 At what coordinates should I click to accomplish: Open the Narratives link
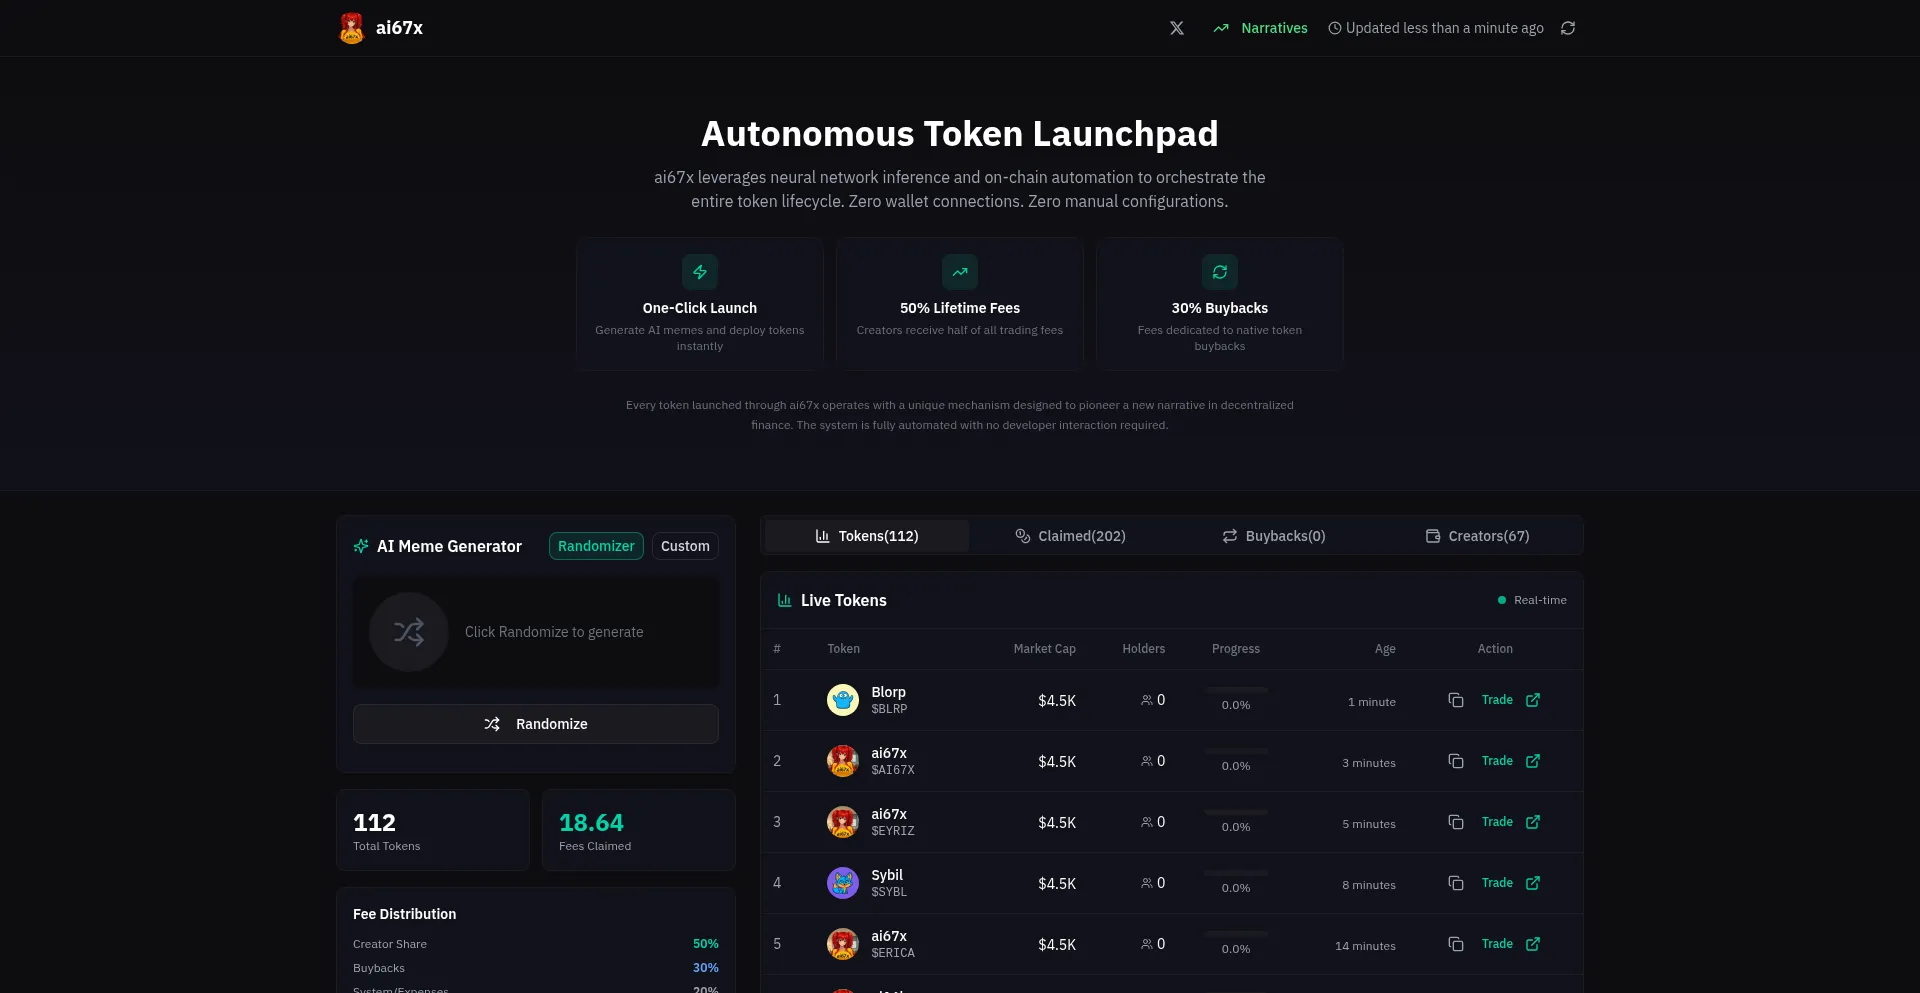click(x=1261, y=28)
